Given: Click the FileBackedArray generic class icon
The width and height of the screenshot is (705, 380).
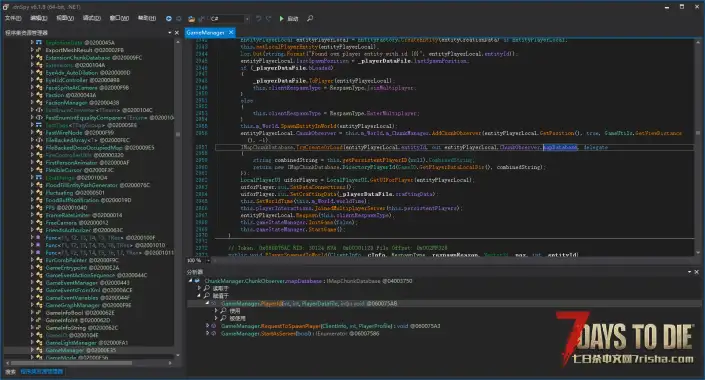Looking at the screenshot, I should [x=39, y=140].
